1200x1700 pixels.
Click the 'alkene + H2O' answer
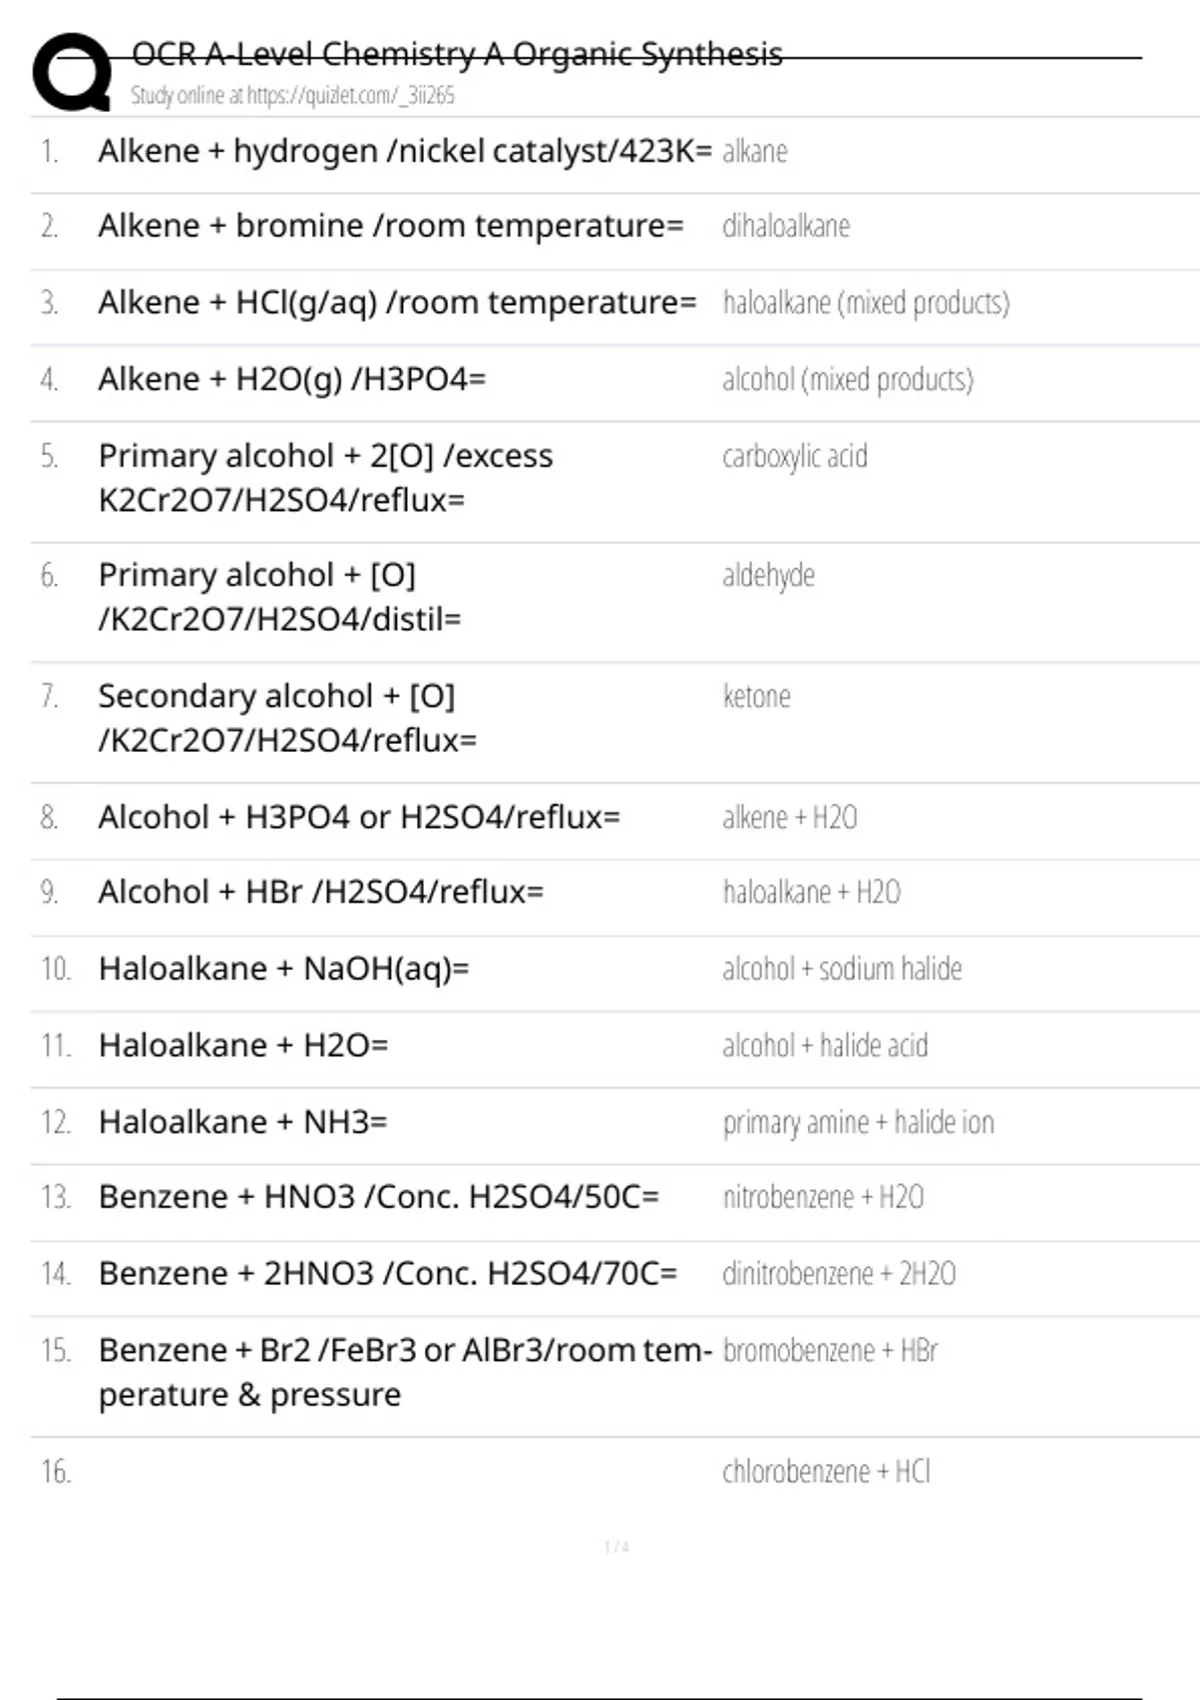790,817
